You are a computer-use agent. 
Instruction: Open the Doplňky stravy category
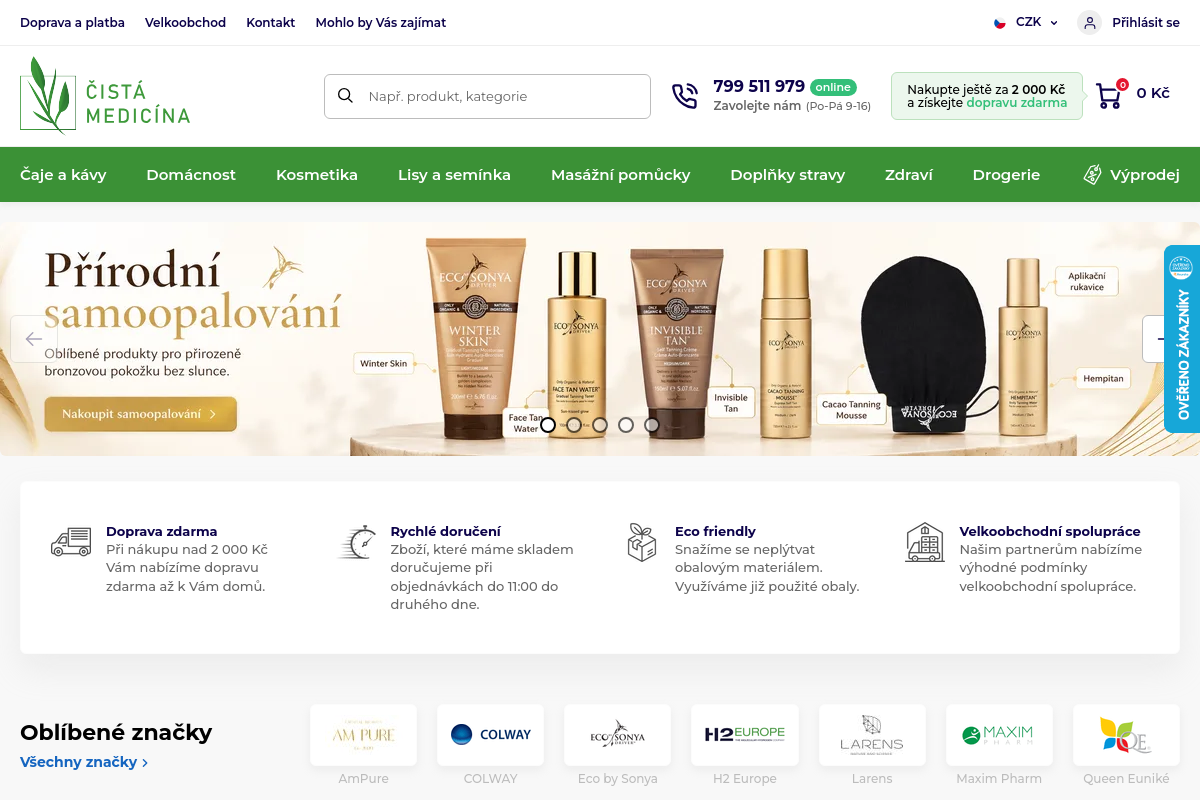(x=788, y=175)
